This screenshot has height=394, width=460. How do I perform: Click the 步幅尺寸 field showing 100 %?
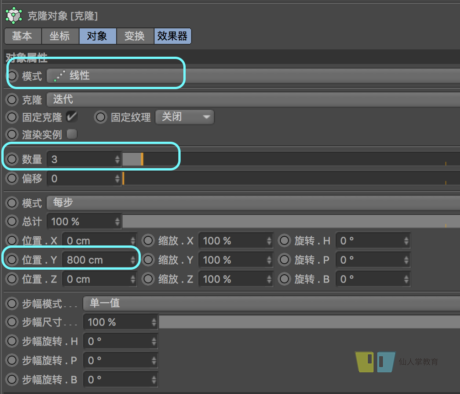tap(117, 322)
